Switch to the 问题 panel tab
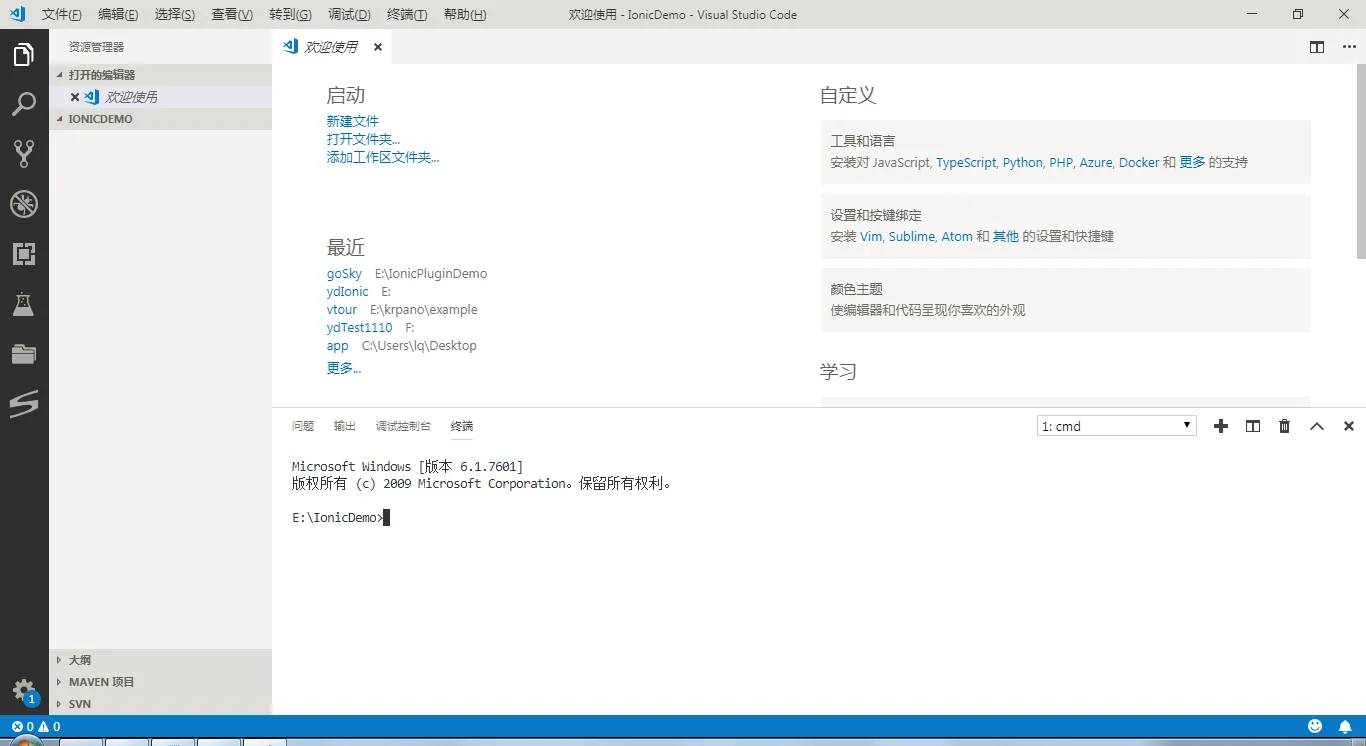Screen dimensions: 1366x746 (x=303, y=426)
